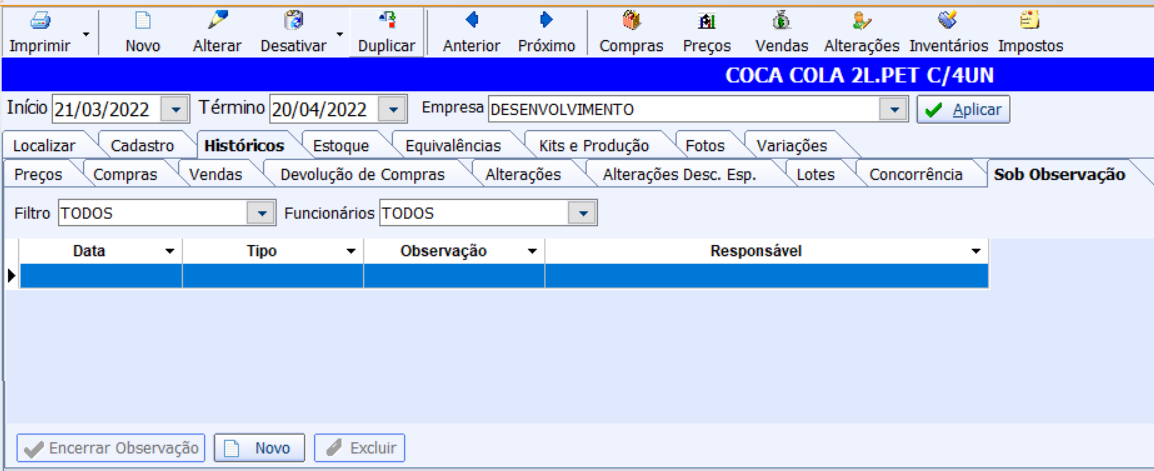This screenshot has height=471, width=1154.
Task: Expand the Funcionários dropdown
Action: point(583,213)
